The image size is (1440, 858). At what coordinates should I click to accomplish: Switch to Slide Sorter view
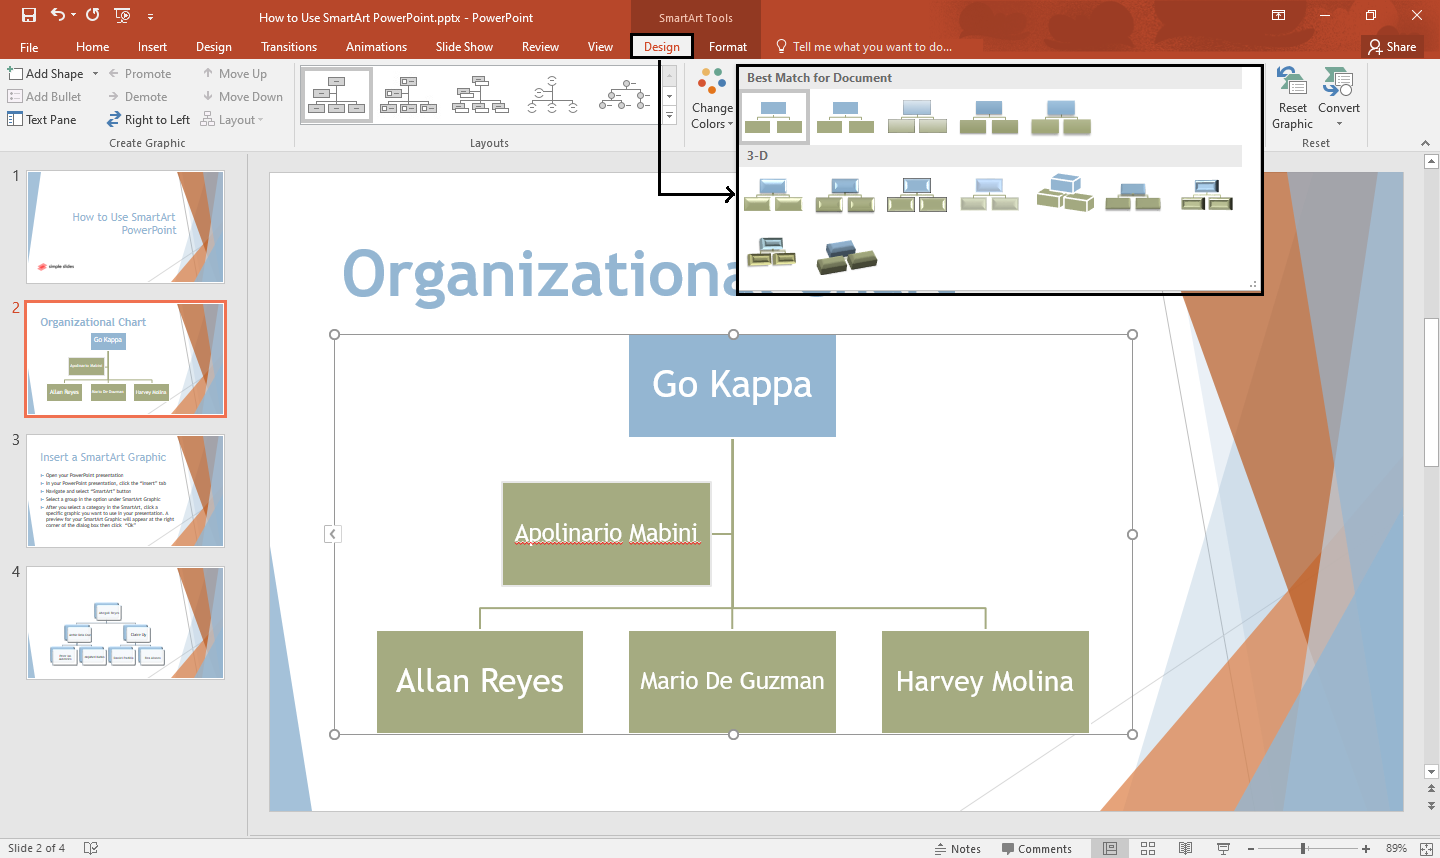pos(1148,848)
